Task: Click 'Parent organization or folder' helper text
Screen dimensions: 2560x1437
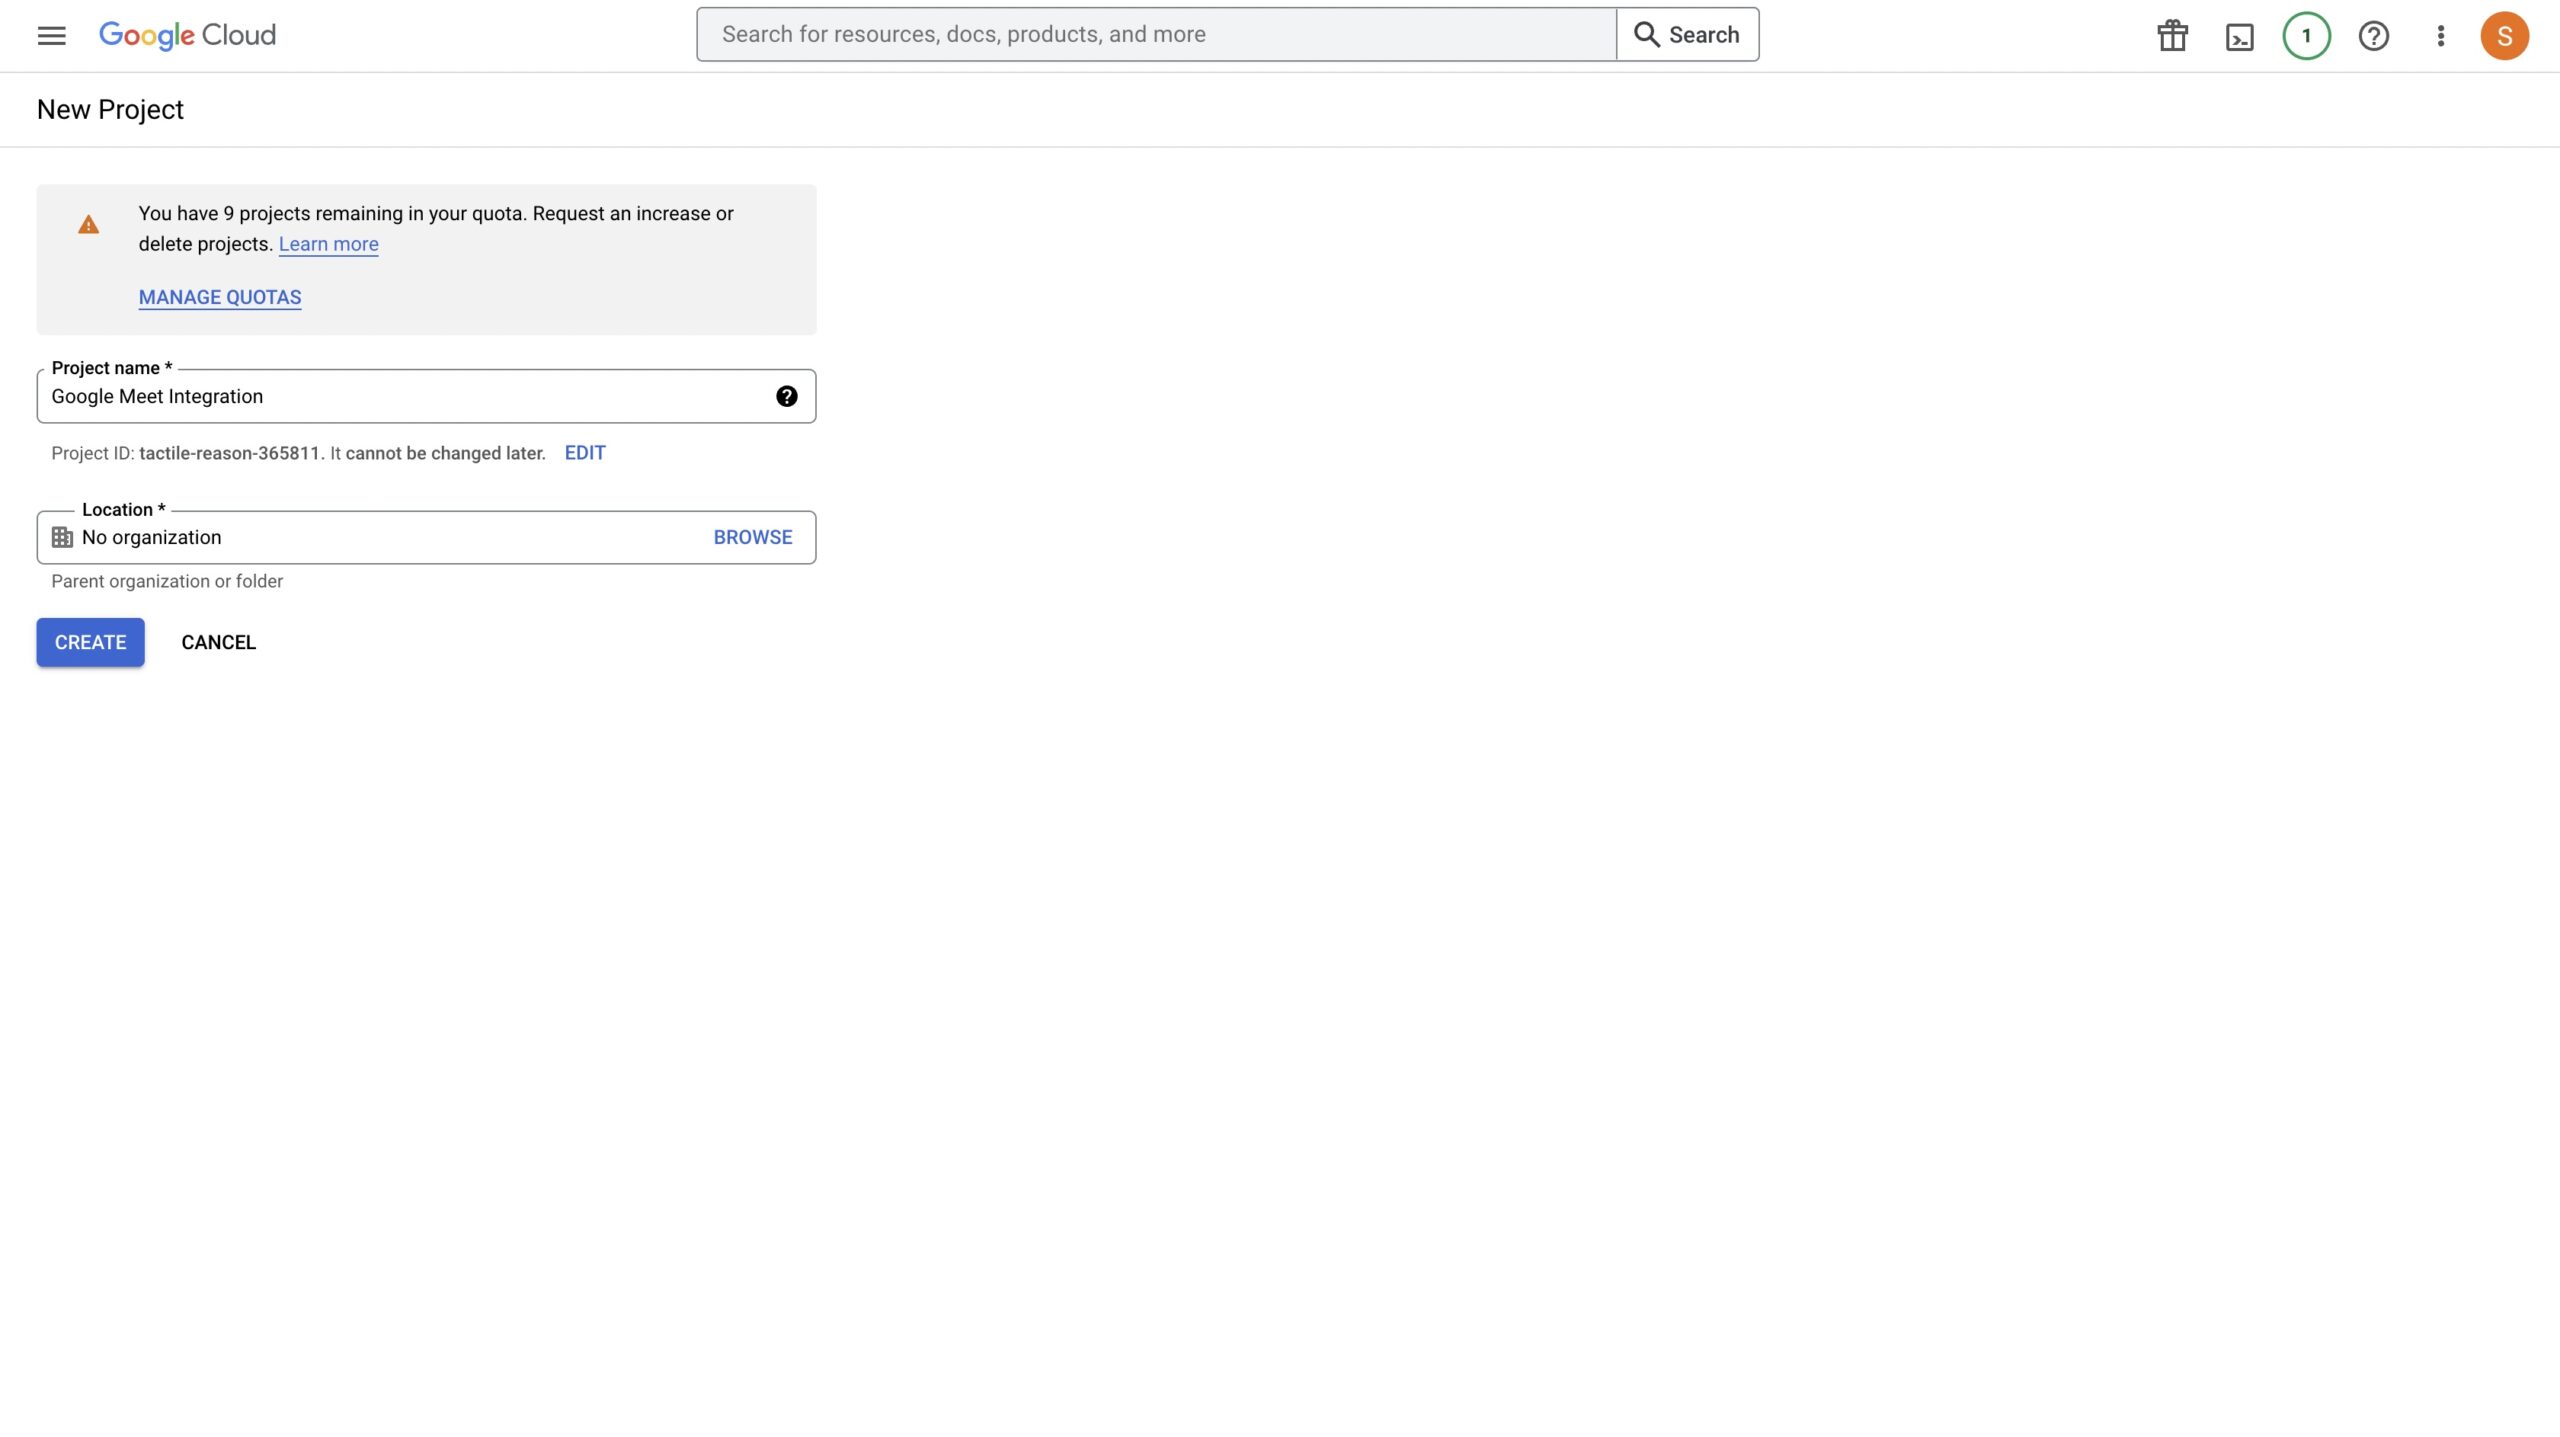Action: tap(167, 581)
